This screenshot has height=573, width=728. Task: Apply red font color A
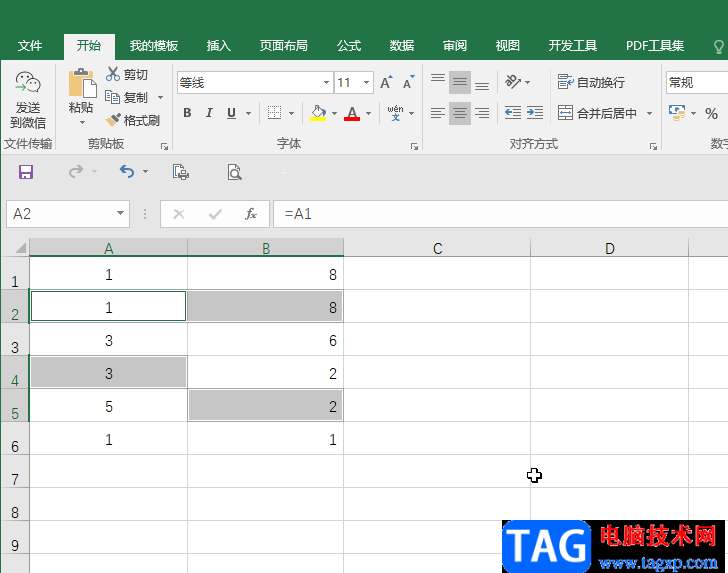coord(352,113)
